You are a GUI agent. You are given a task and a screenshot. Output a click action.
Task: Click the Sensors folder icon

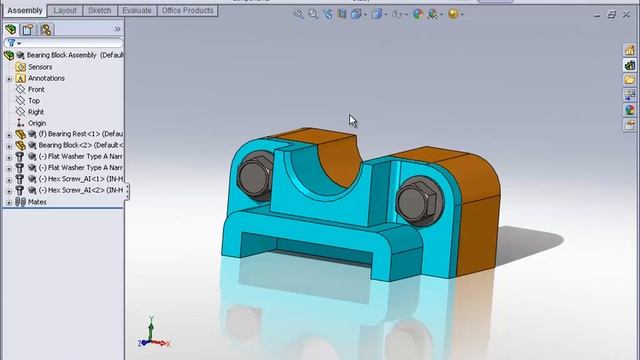tap(20, 67)
